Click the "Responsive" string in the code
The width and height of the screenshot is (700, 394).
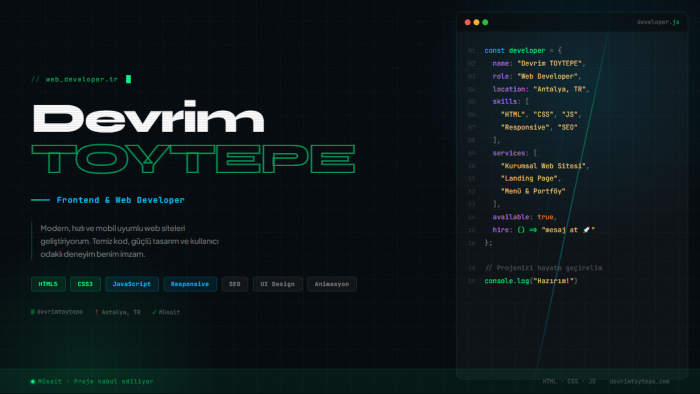[x=525, y=128]
